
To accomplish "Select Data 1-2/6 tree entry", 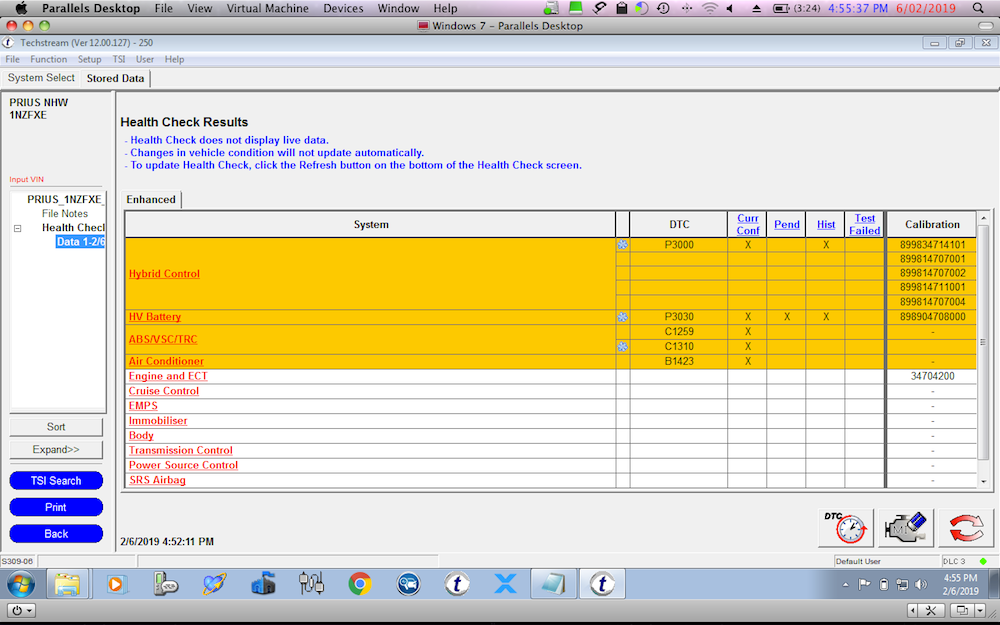I will coord(80,242).
